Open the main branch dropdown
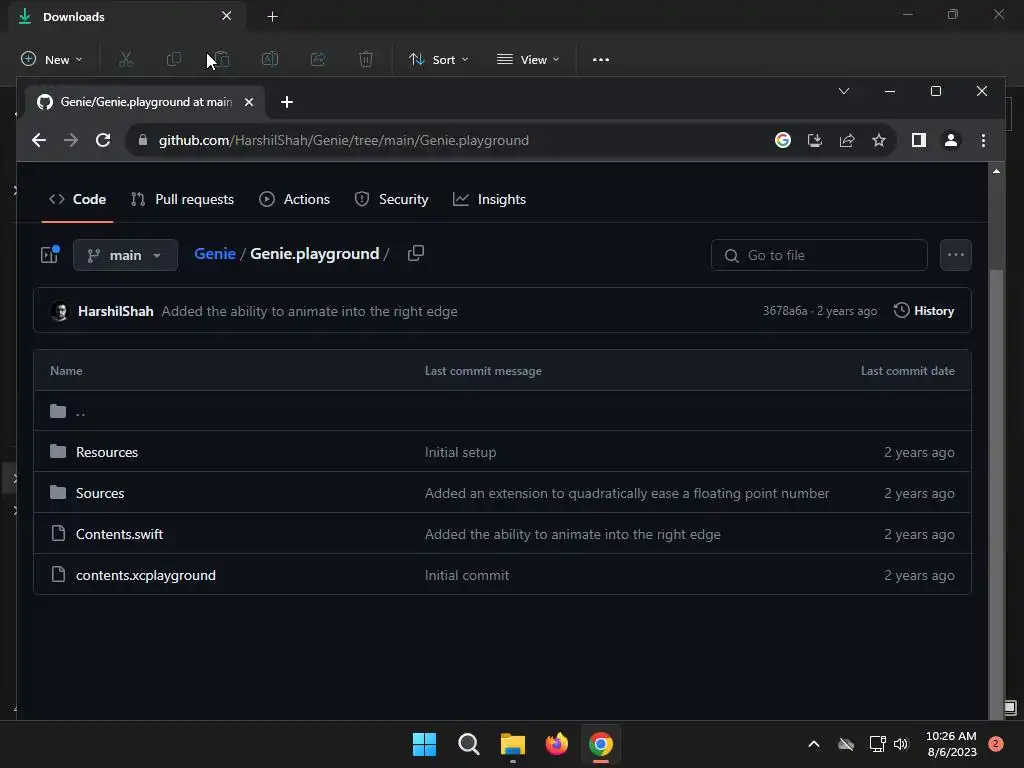 tap(125, 255)
